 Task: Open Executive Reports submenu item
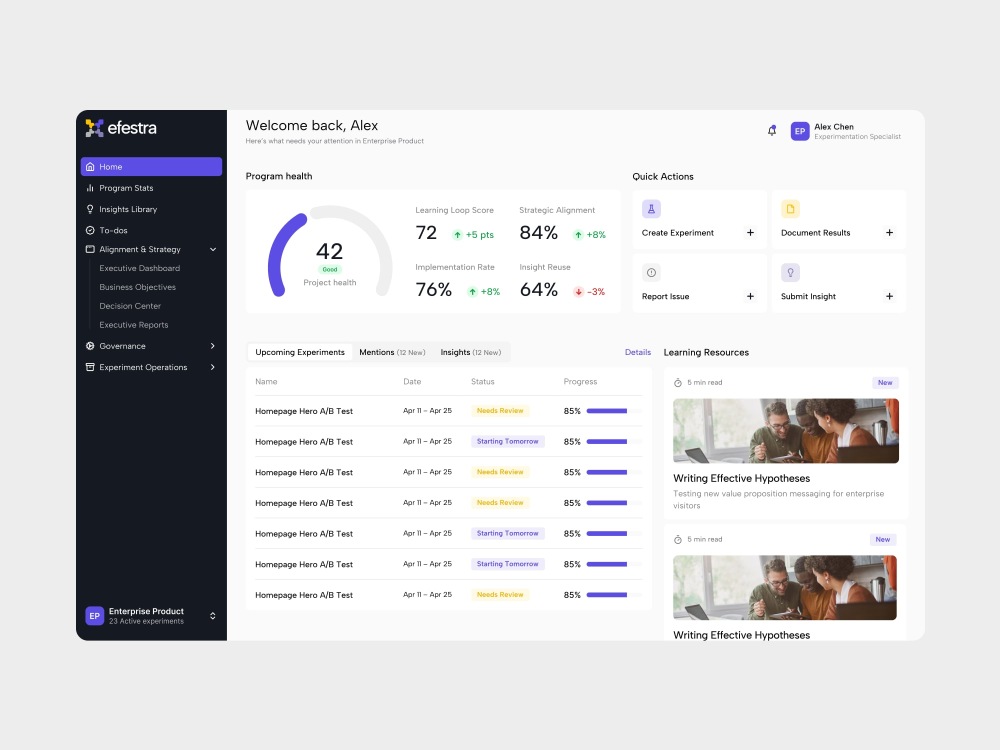134,325
